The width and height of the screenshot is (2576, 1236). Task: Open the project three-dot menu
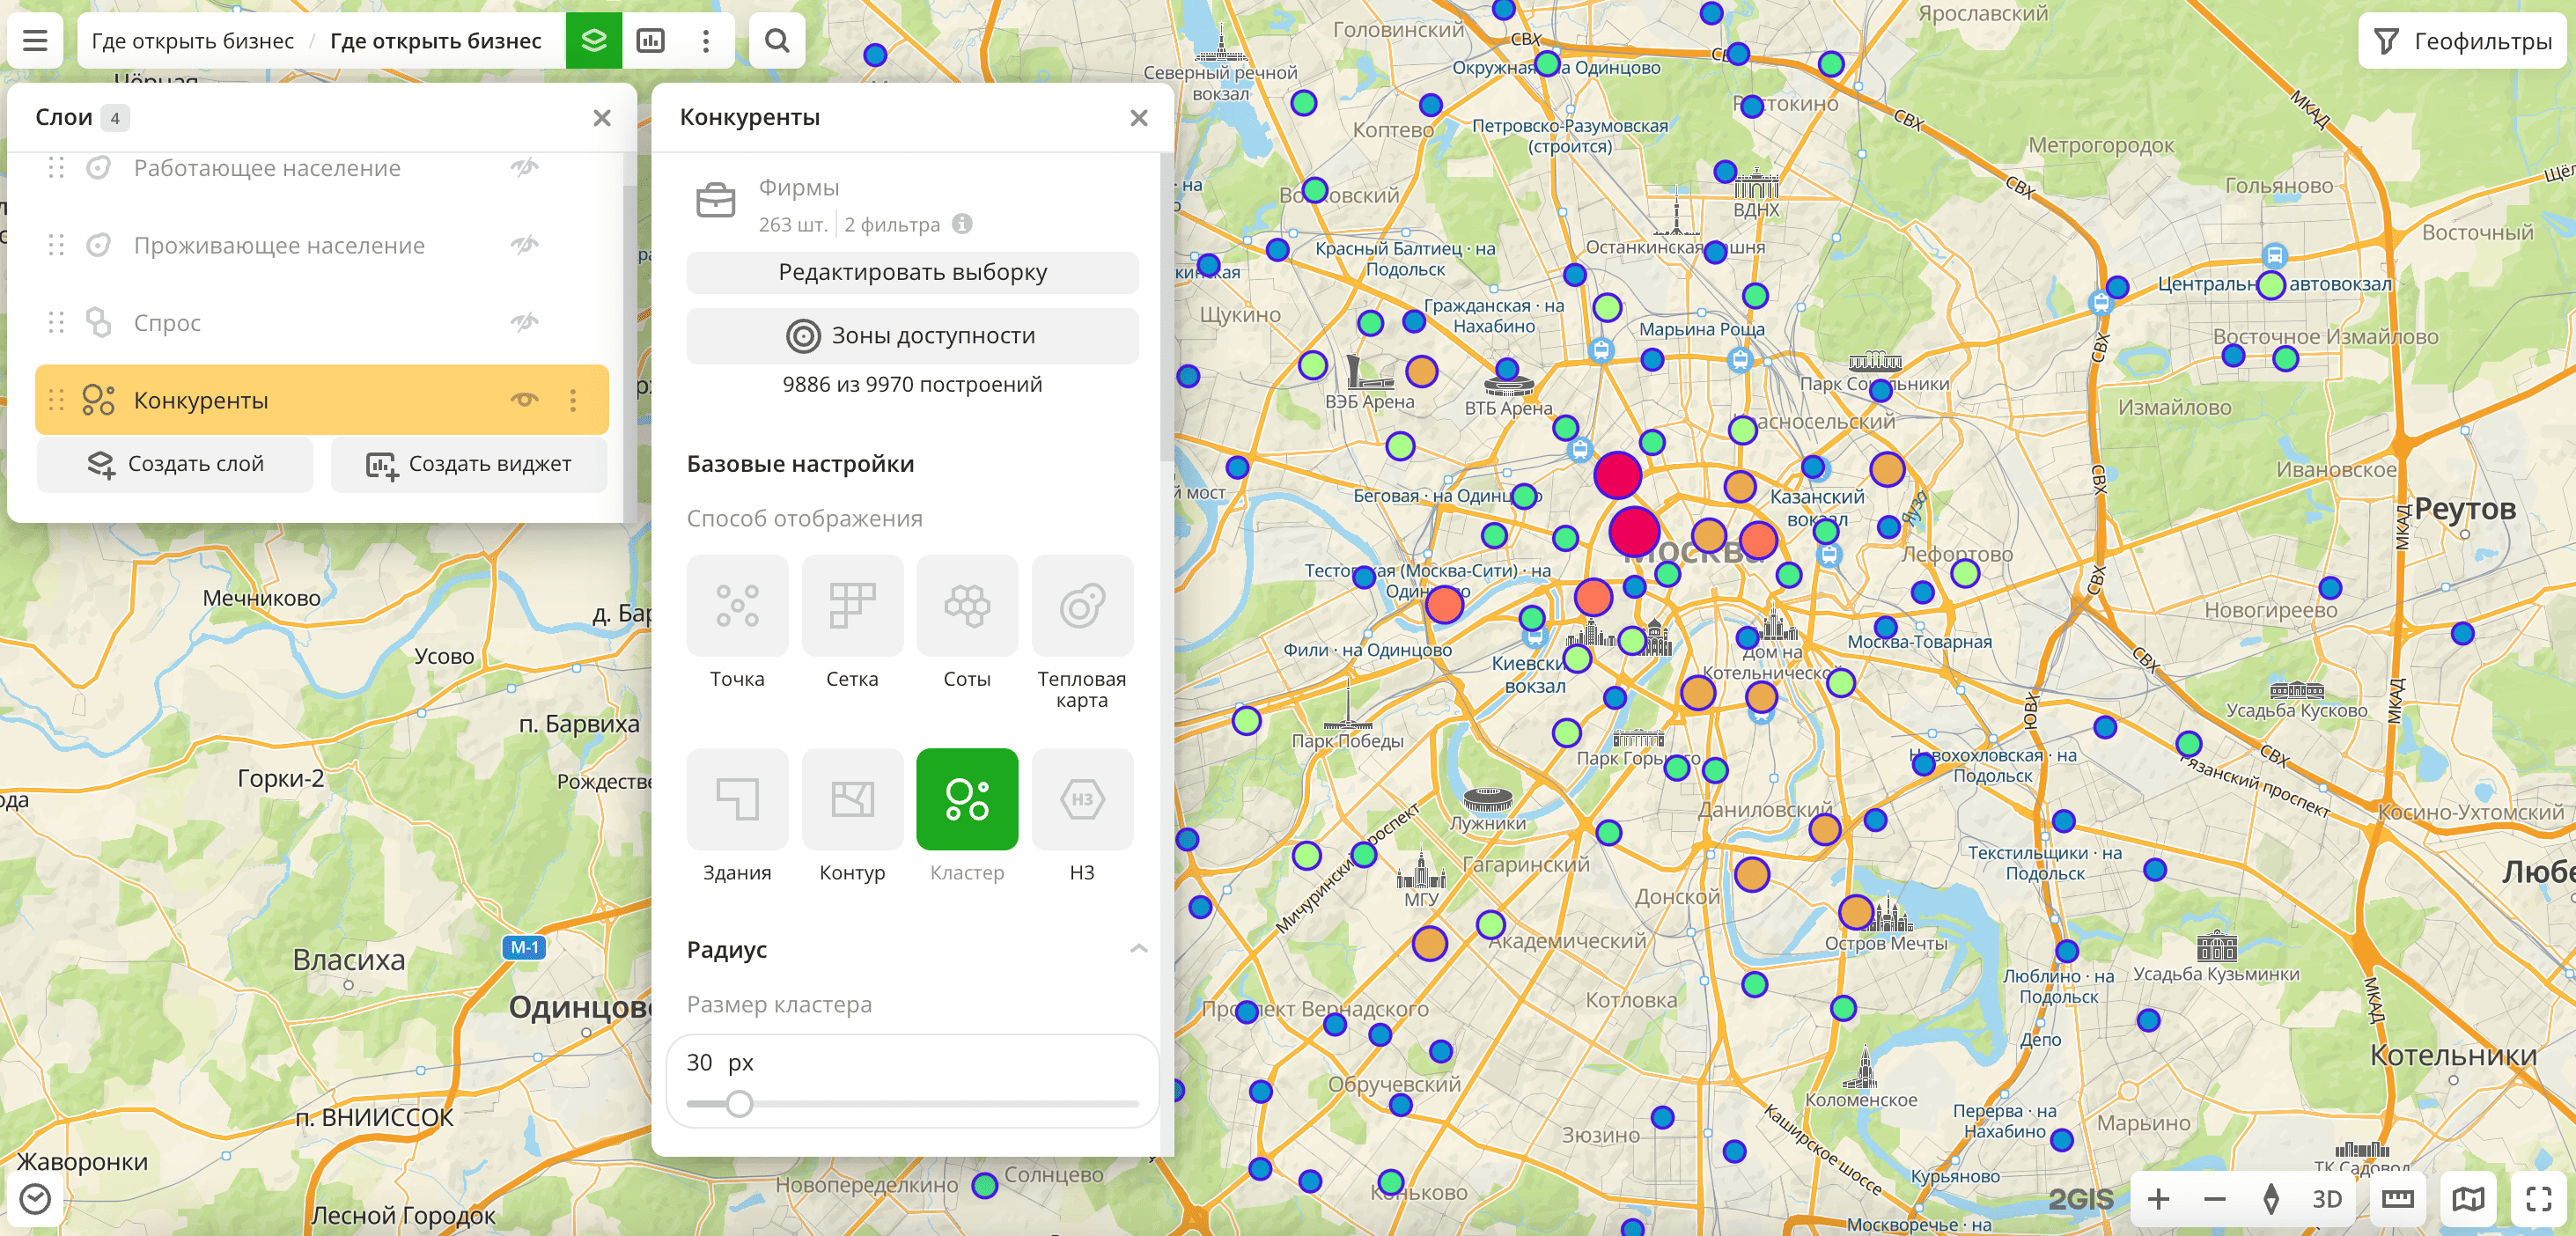(706, 41)
